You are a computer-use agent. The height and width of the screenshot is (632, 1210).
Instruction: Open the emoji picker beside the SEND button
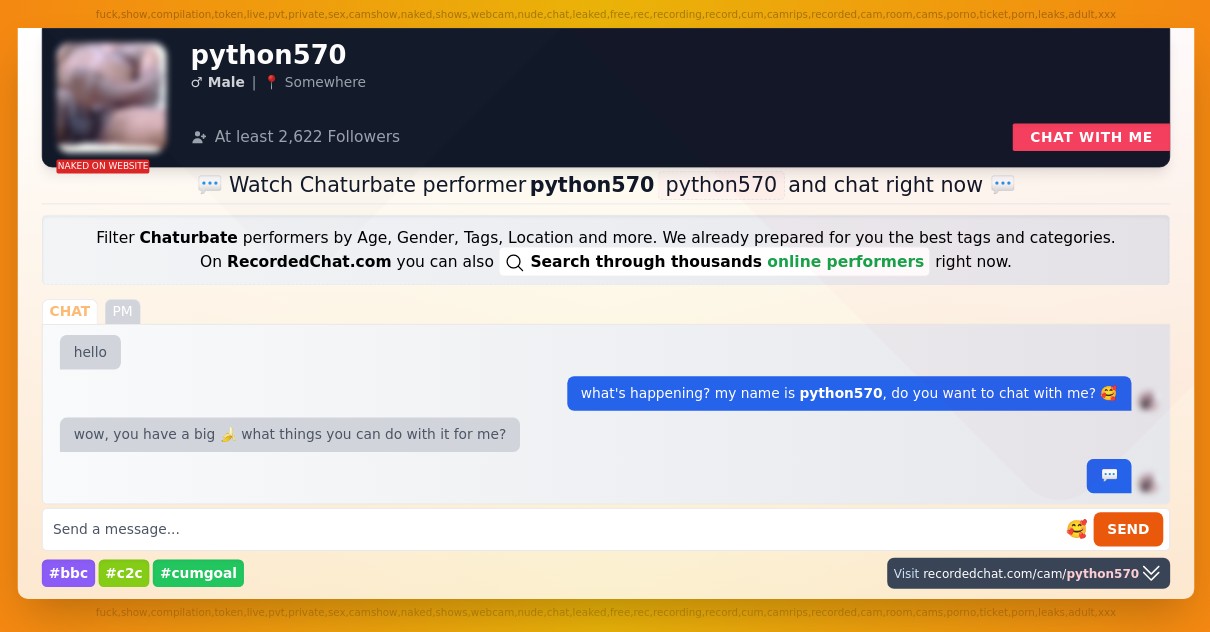coord(1077,529)
